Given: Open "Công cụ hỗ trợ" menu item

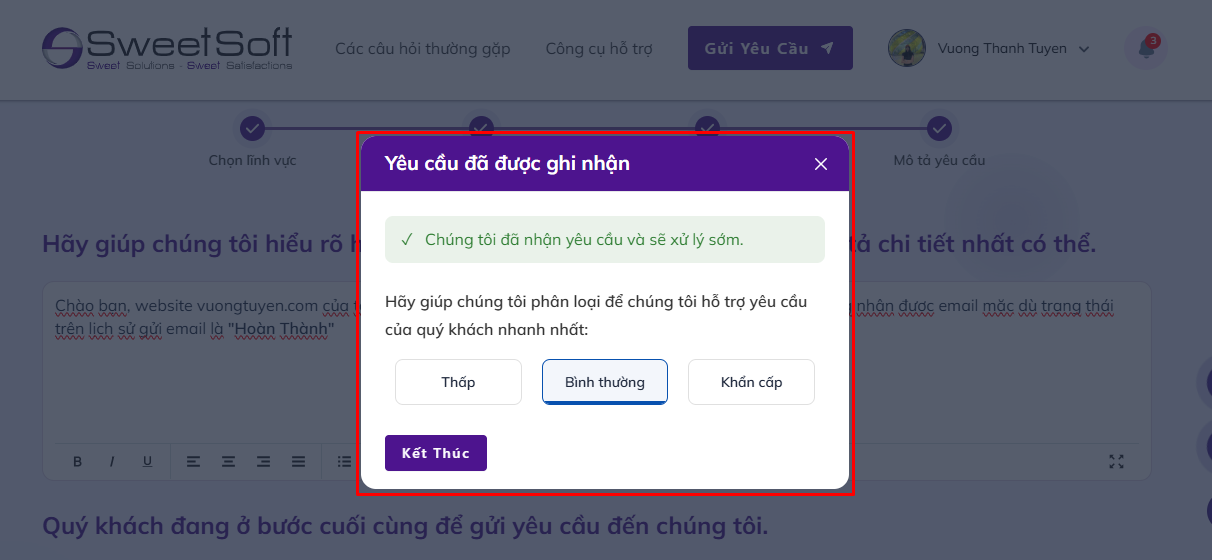Looking at the screenshot, I should pos(598,48).
